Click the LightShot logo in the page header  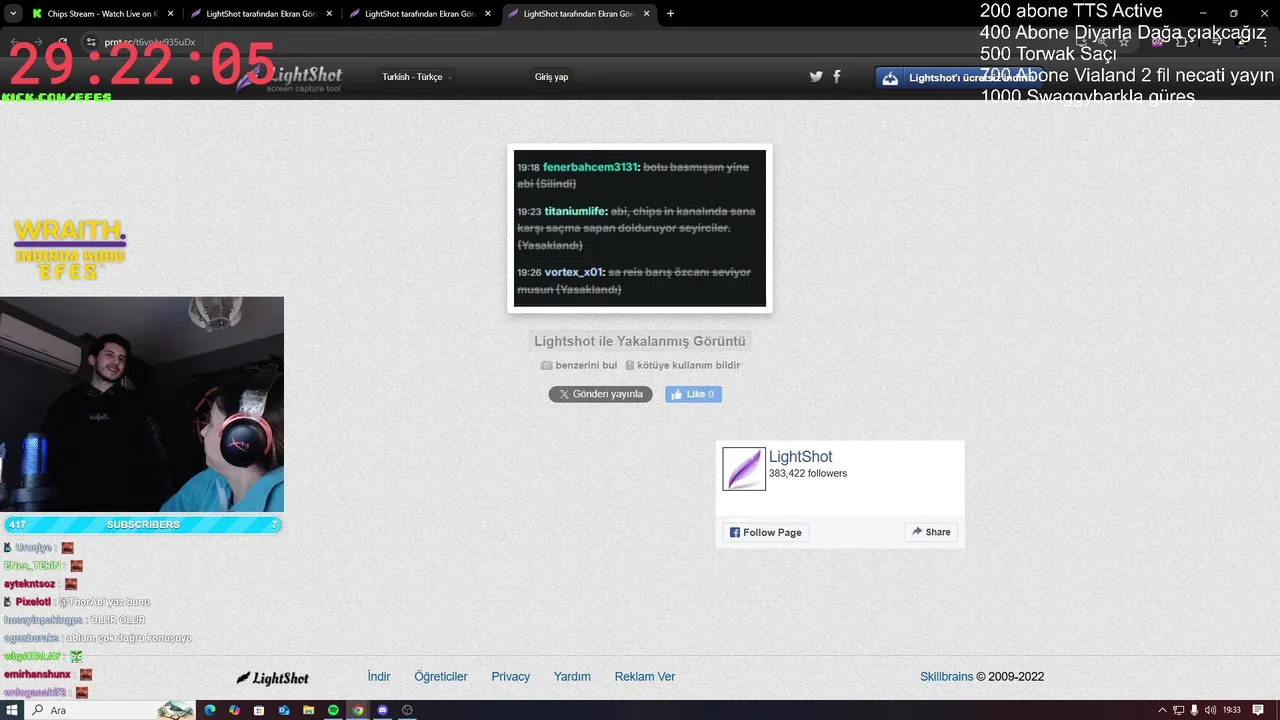290,78
